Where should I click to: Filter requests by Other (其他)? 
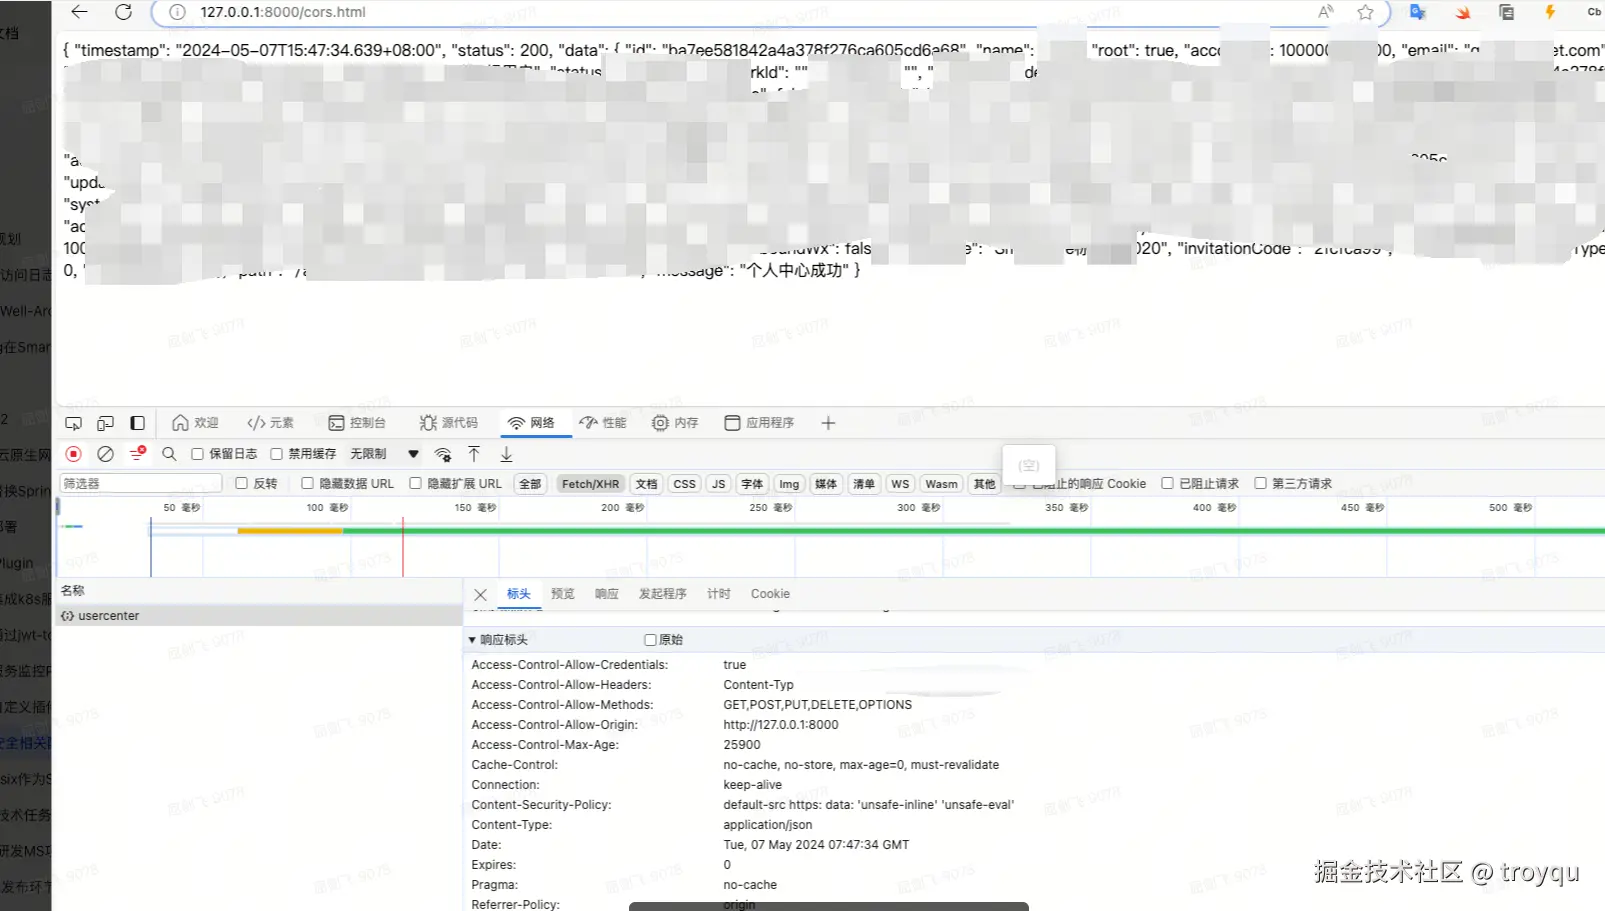(x=985, y=484)
